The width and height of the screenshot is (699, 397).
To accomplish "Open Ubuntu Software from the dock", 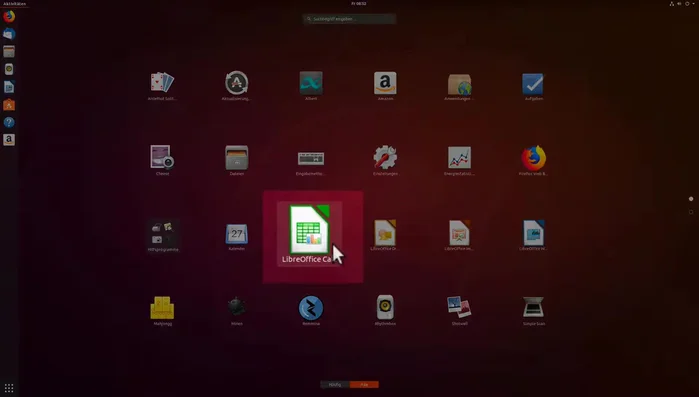I will point(9,105).
